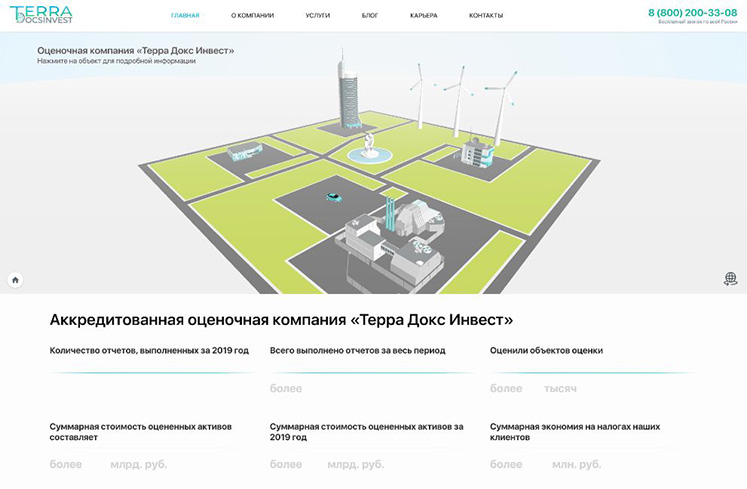Open the КОНТАКТЫ menu item

[x=486, y=15]
